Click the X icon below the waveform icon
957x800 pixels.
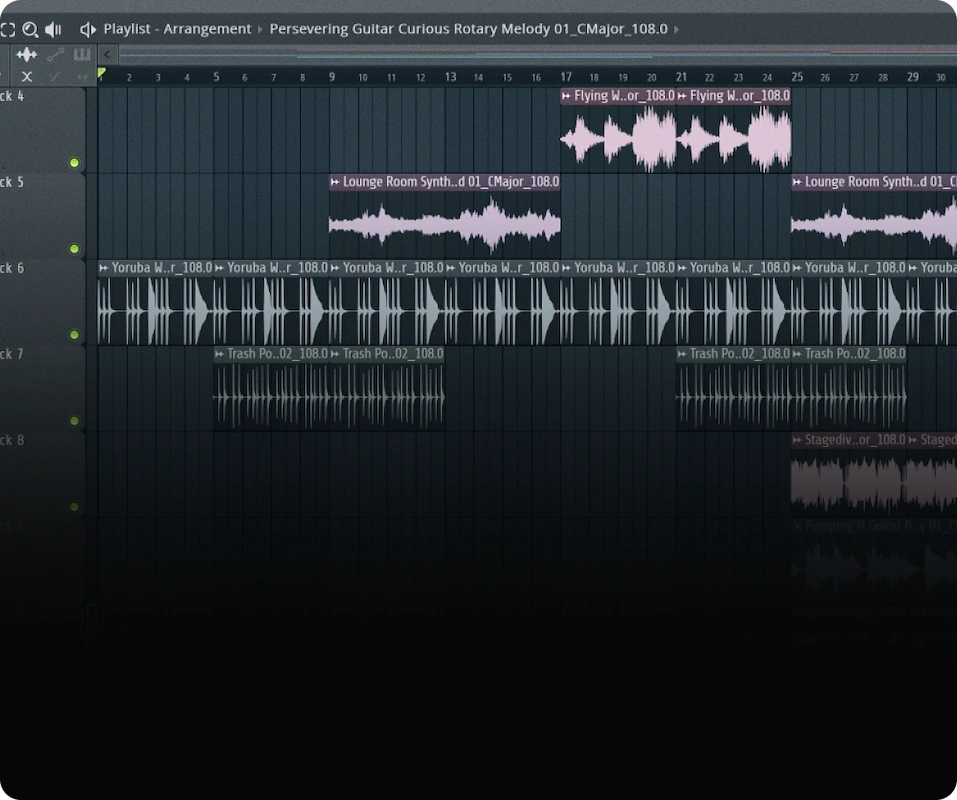(28, 75)
